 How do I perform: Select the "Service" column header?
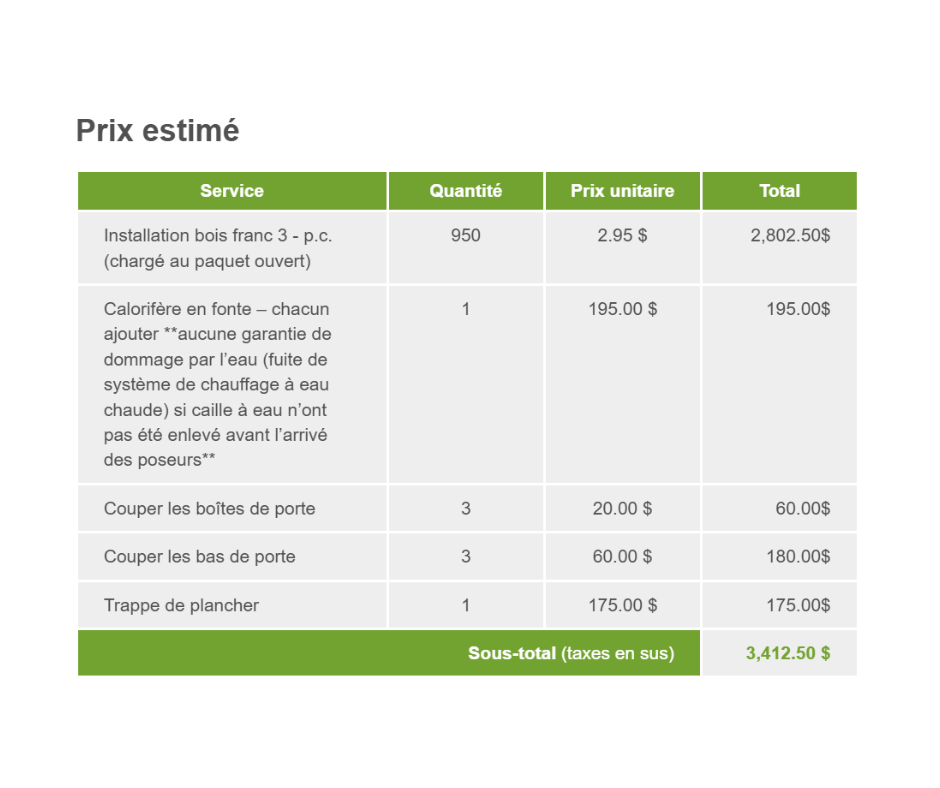point(232,191)
